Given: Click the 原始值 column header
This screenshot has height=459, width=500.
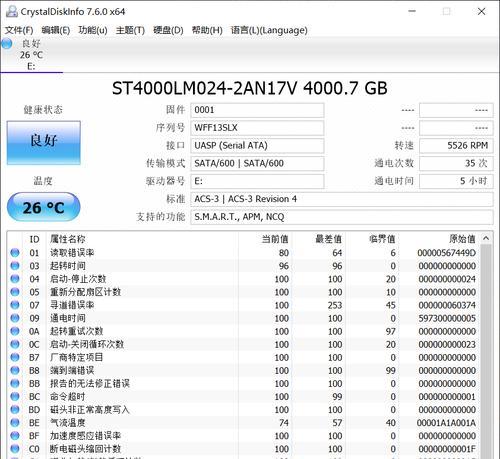Looking at the screenshot, I should pos(462,239).
